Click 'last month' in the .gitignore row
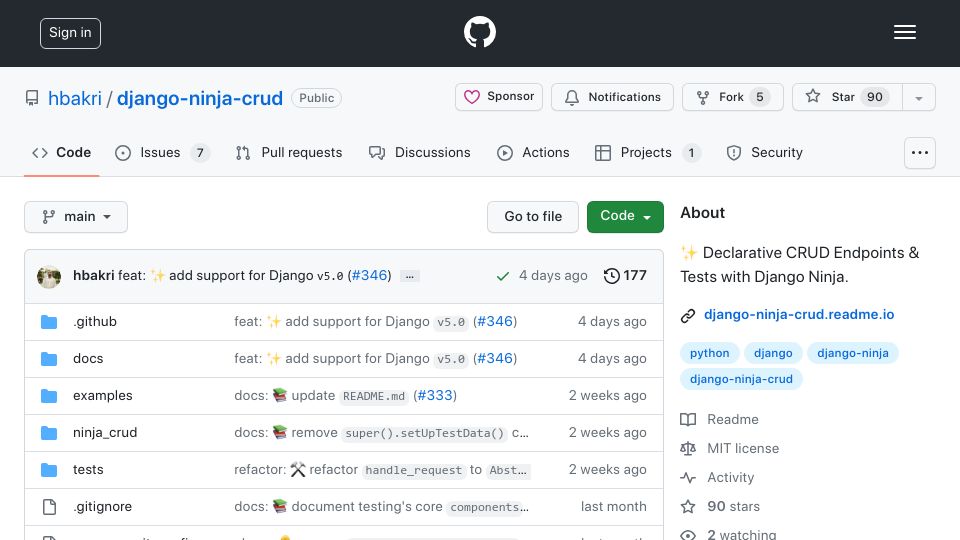The height and width of the screenshot is (540, 960). 613,506
